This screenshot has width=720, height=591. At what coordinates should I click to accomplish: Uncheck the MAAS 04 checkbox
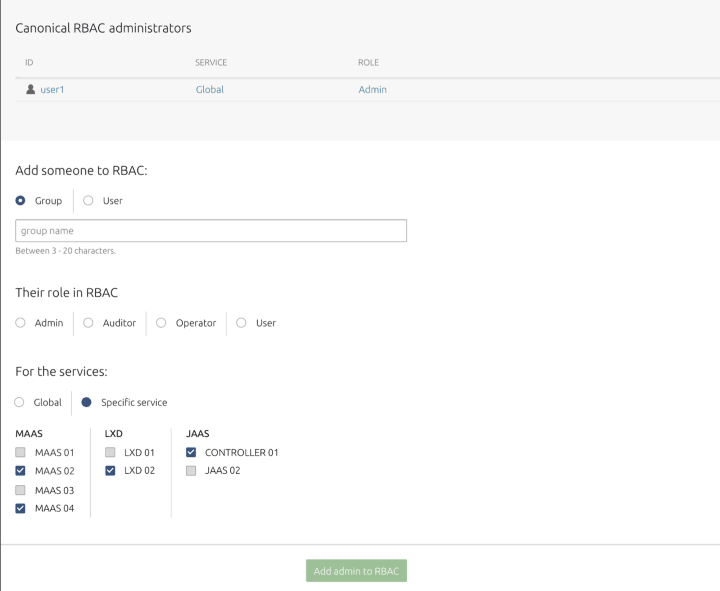tap(21, 507)
